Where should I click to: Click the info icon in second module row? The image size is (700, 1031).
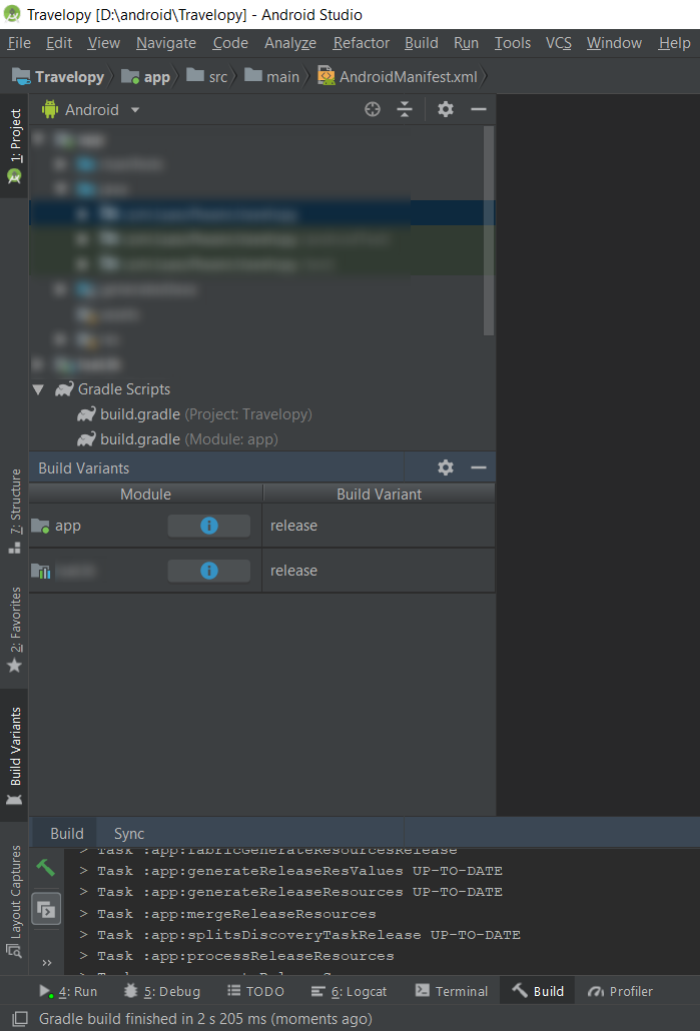(x=209, y=571)
